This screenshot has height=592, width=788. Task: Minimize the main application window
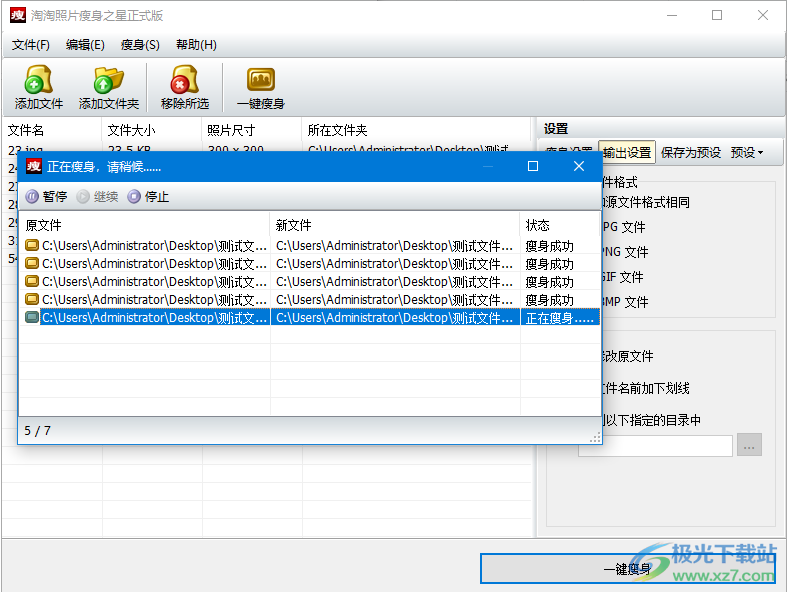(x=672, y=16)
